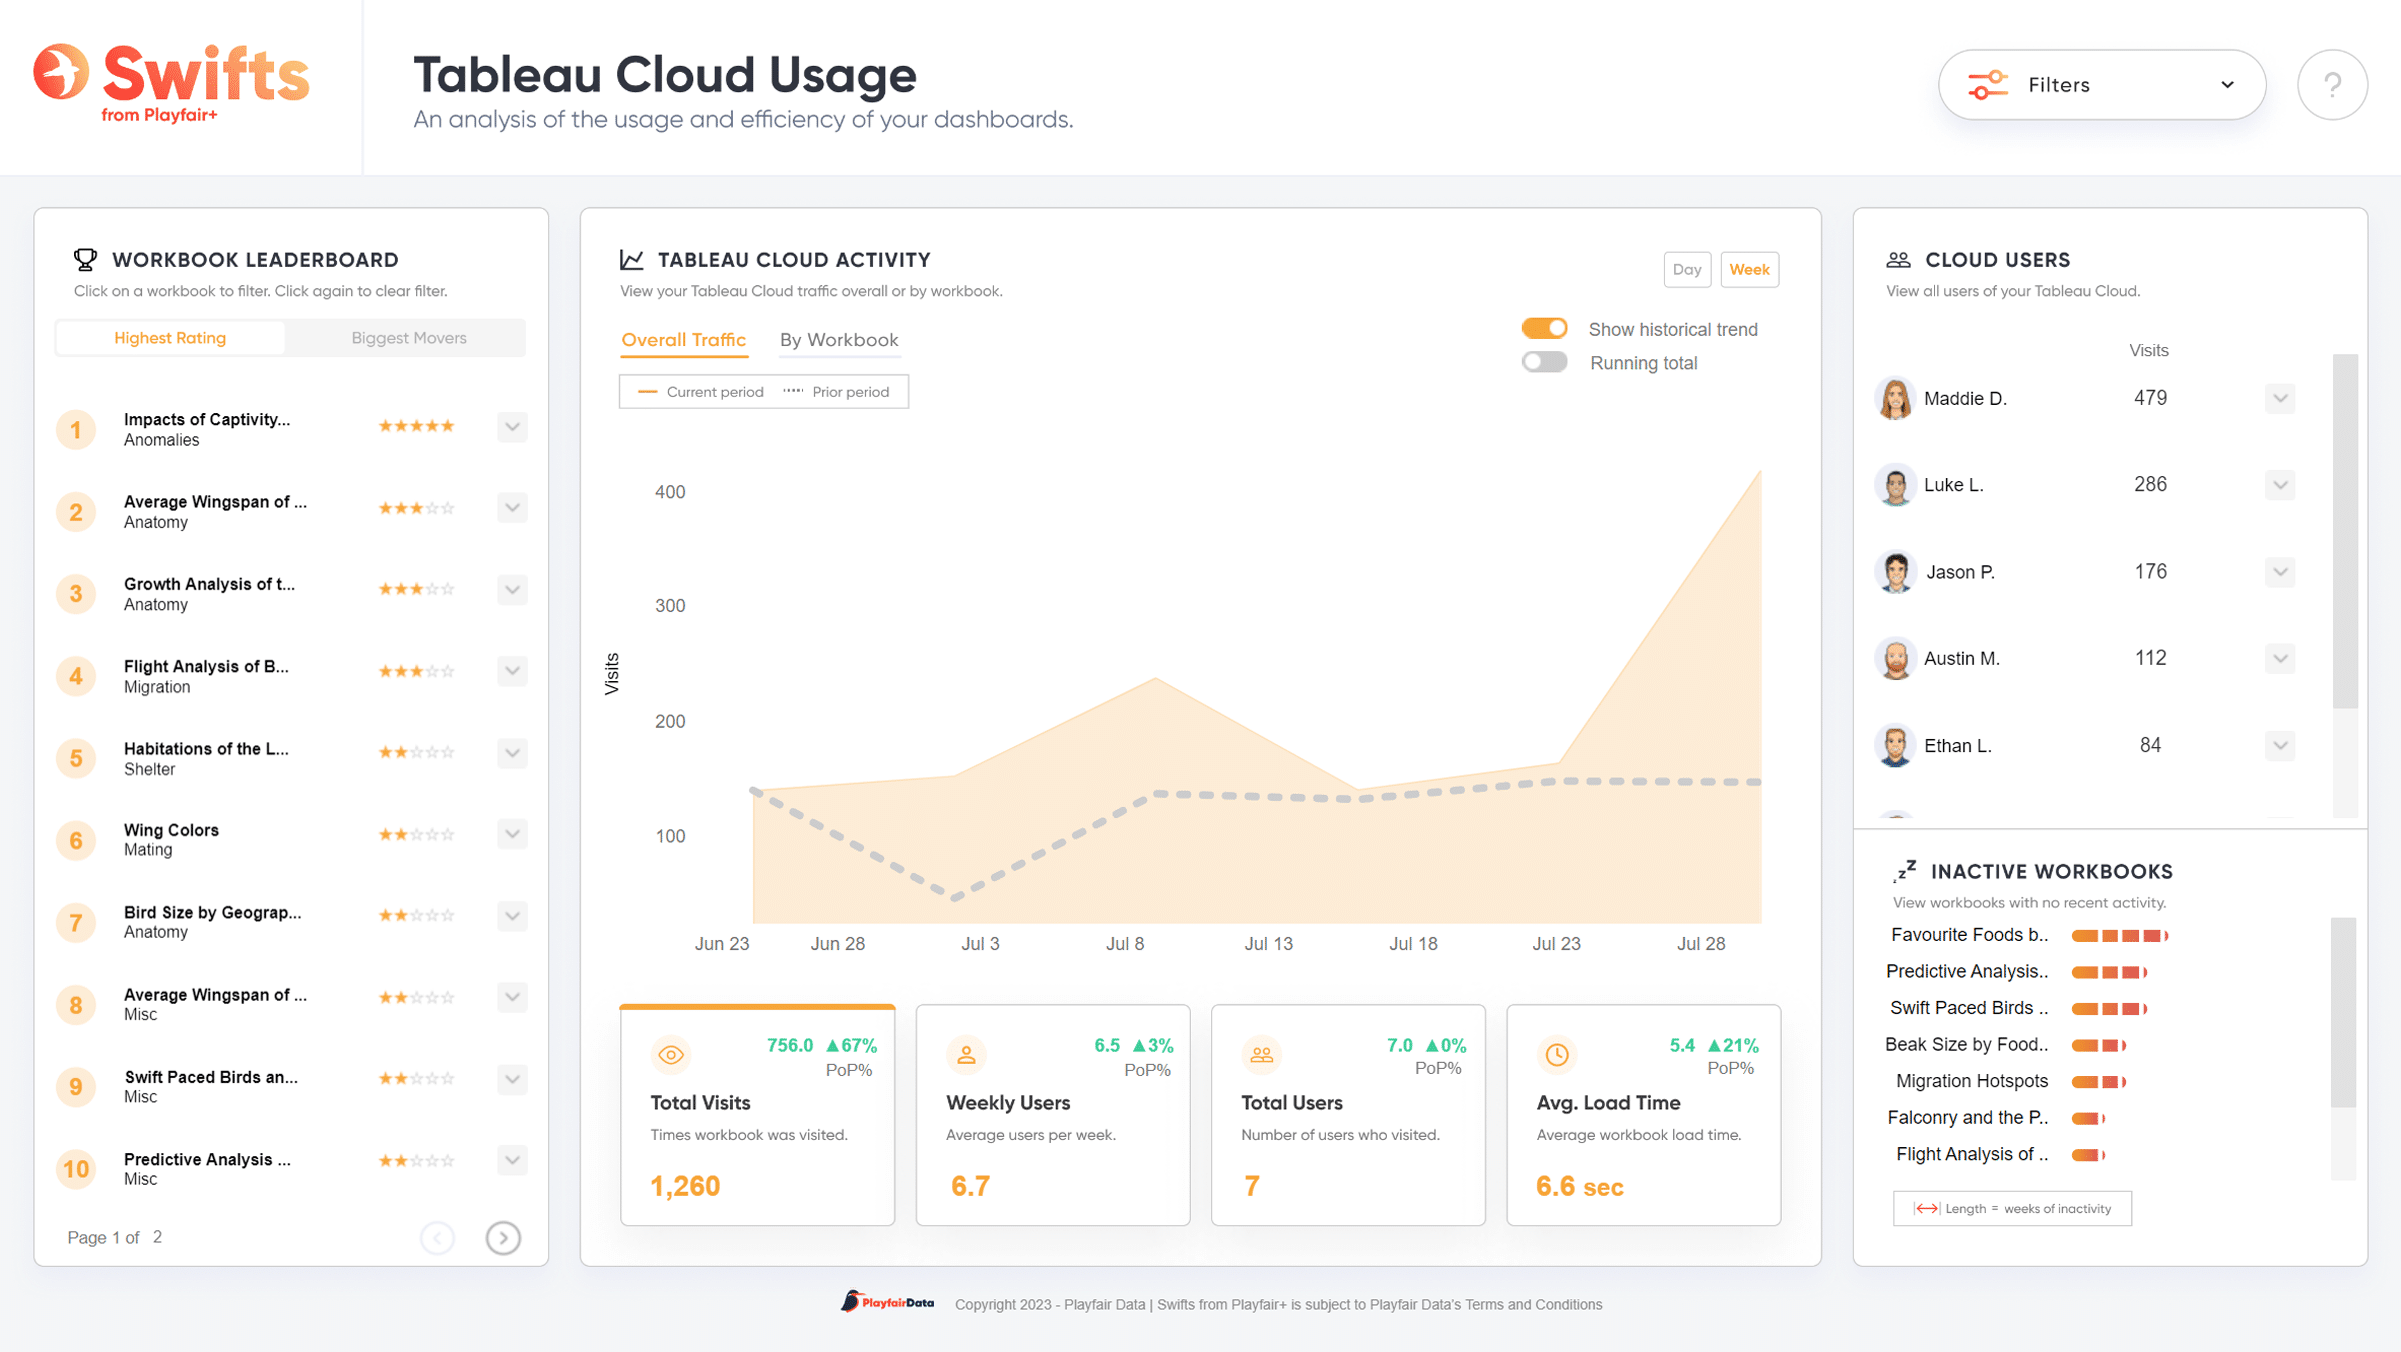
Task: Select the Biggest Movers tab
Action: 408,338
